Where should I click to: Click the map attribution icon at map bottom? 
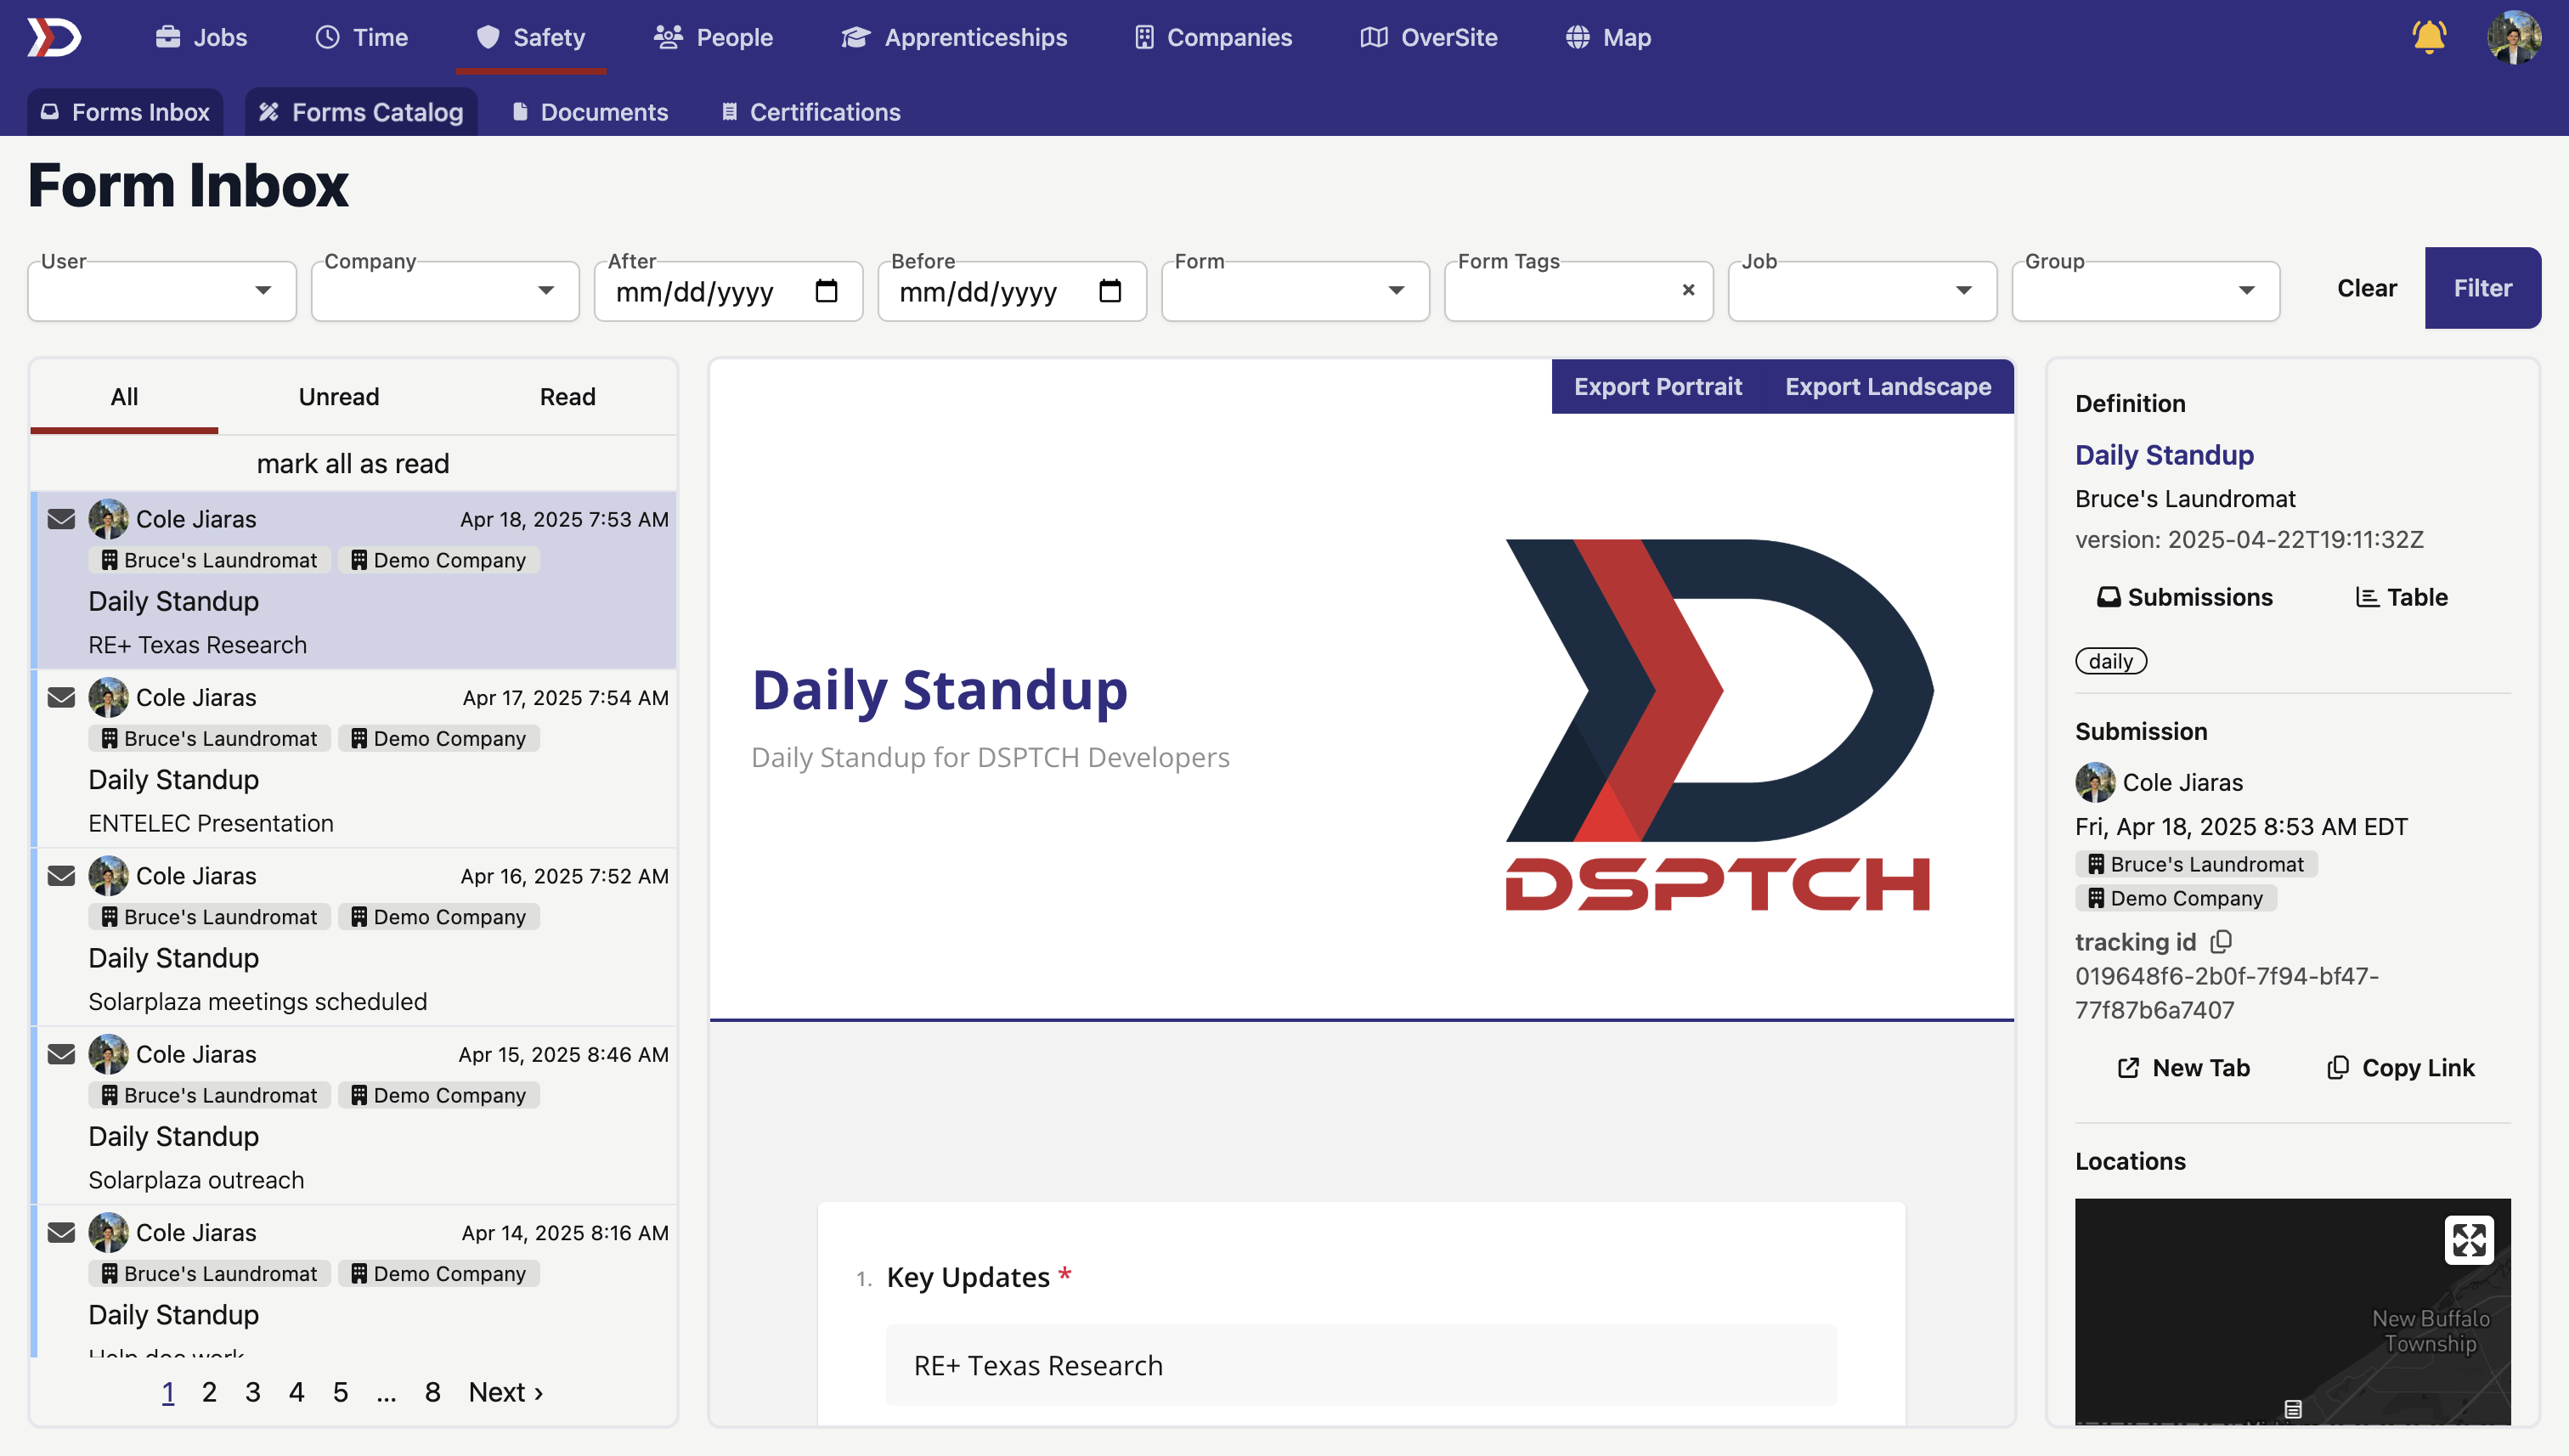(2293, 1408)
